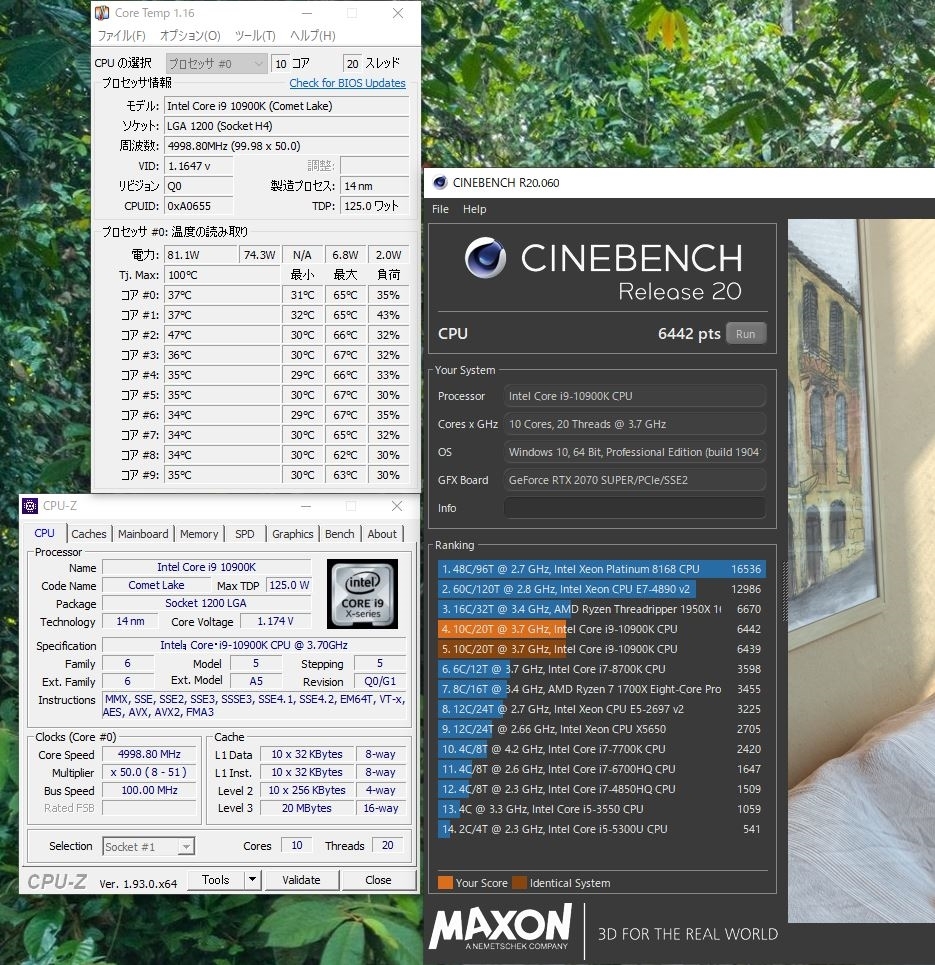Click the Cinebench sphere logo in the header
This screenshot has height=965, width=935.
(x=486, y=258)
